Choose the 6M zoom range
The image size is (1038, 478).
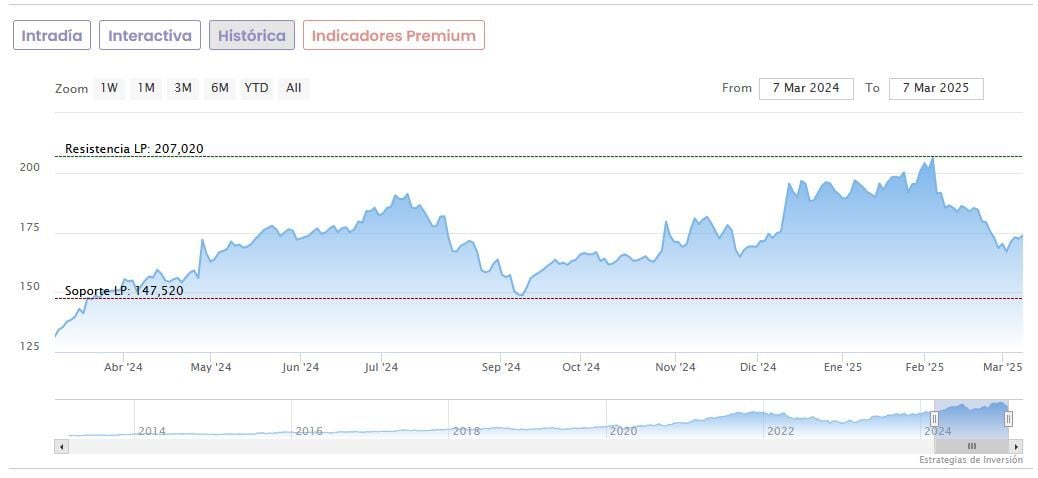[x=220, y=88]
